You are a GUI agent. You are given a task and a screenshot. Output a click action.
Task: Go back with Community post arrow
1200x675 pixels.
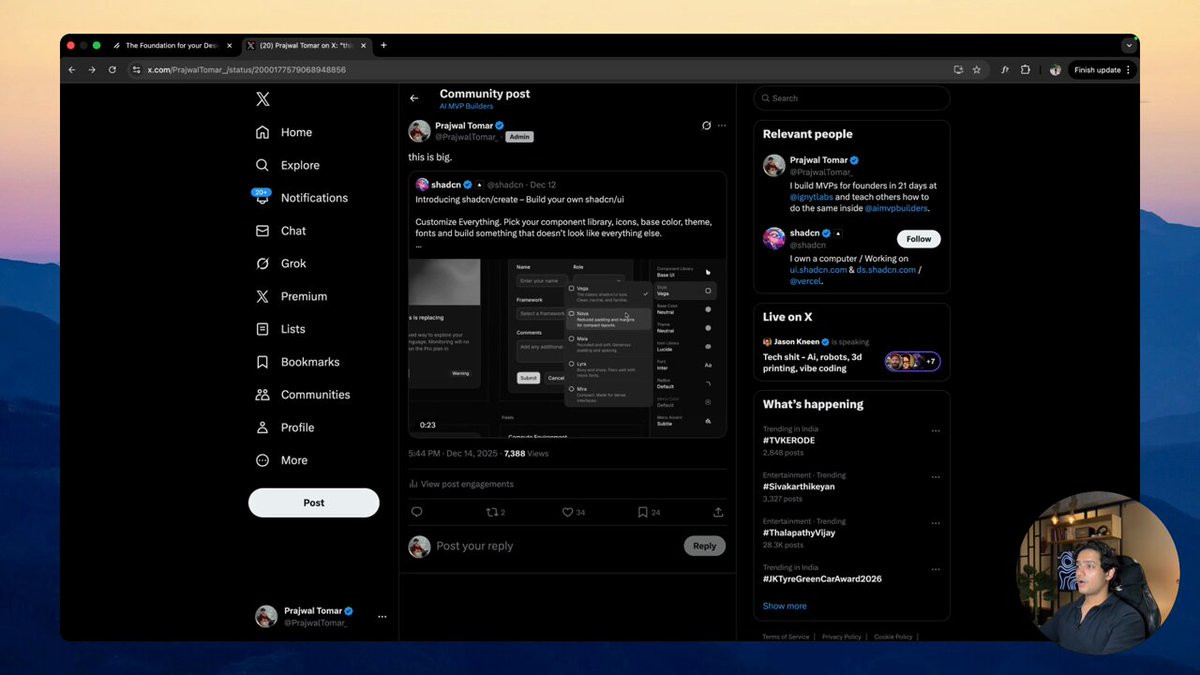[414, 98]
